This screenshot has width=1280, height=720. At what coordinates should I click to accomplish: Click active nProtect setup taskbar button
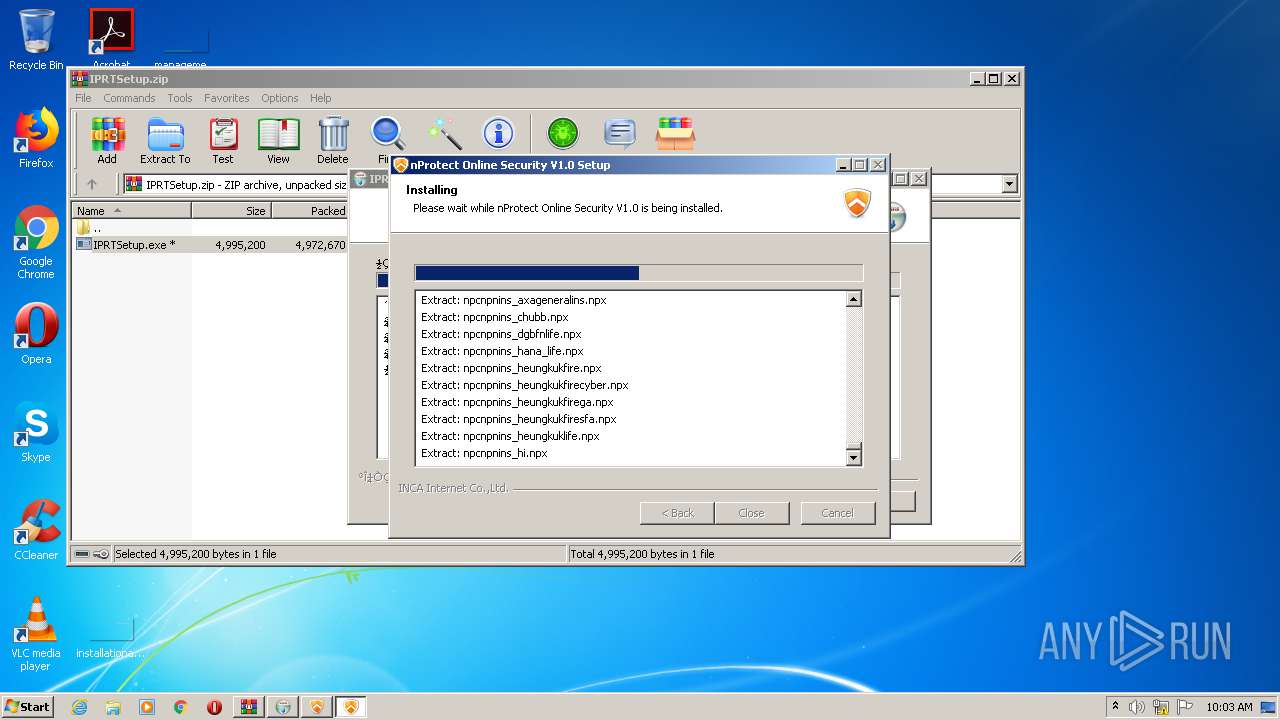pos(351,707)
